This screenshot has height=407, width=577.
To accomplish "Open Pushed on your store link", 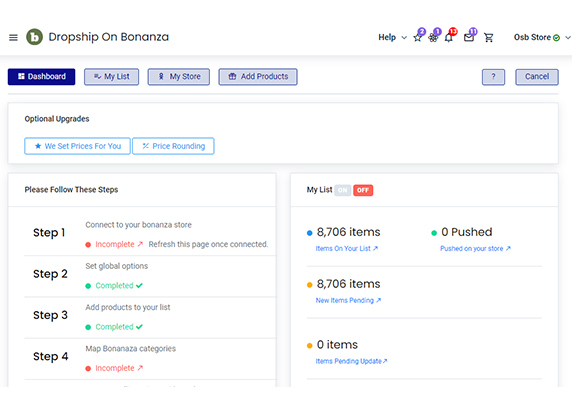I will pos(475,249).
